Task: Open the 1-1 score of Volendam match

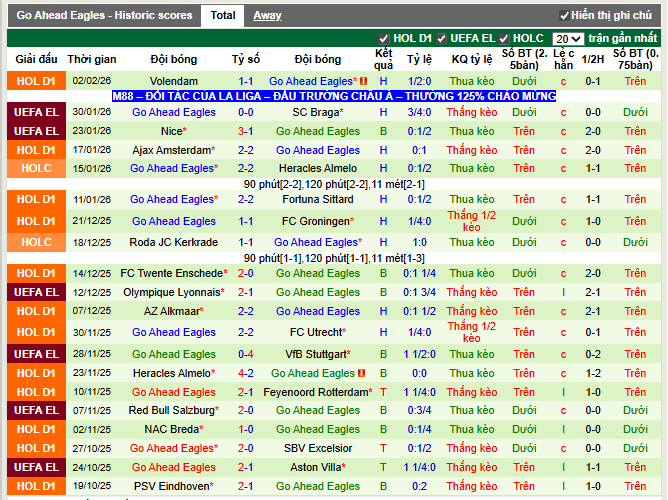Action: click(x=246, y=81)
